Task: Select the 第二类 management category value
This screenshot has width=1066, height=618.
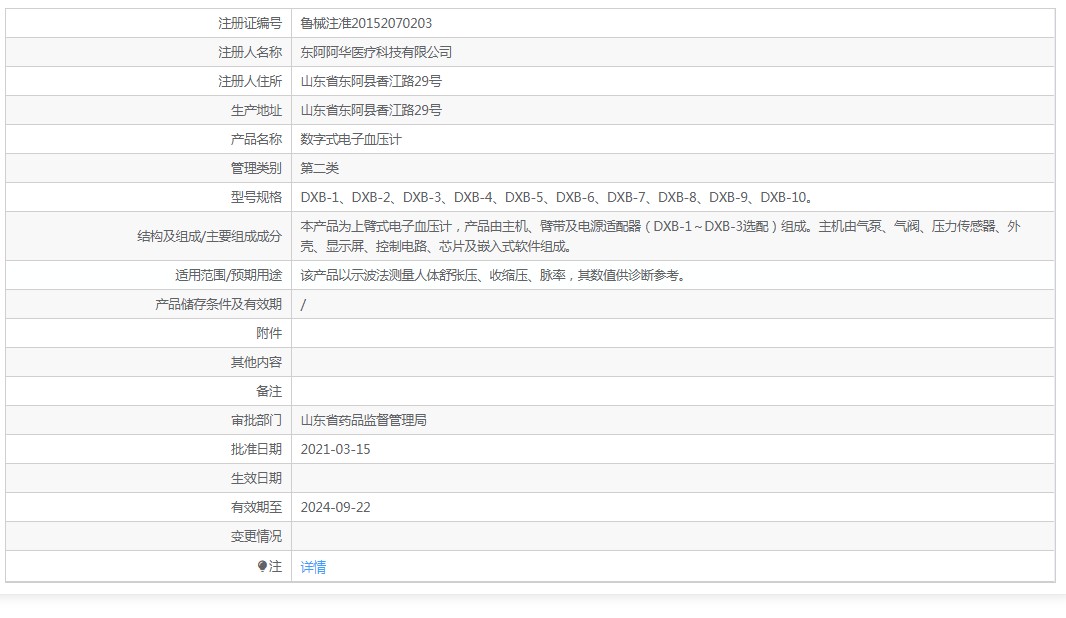Action: pos(320,168)
